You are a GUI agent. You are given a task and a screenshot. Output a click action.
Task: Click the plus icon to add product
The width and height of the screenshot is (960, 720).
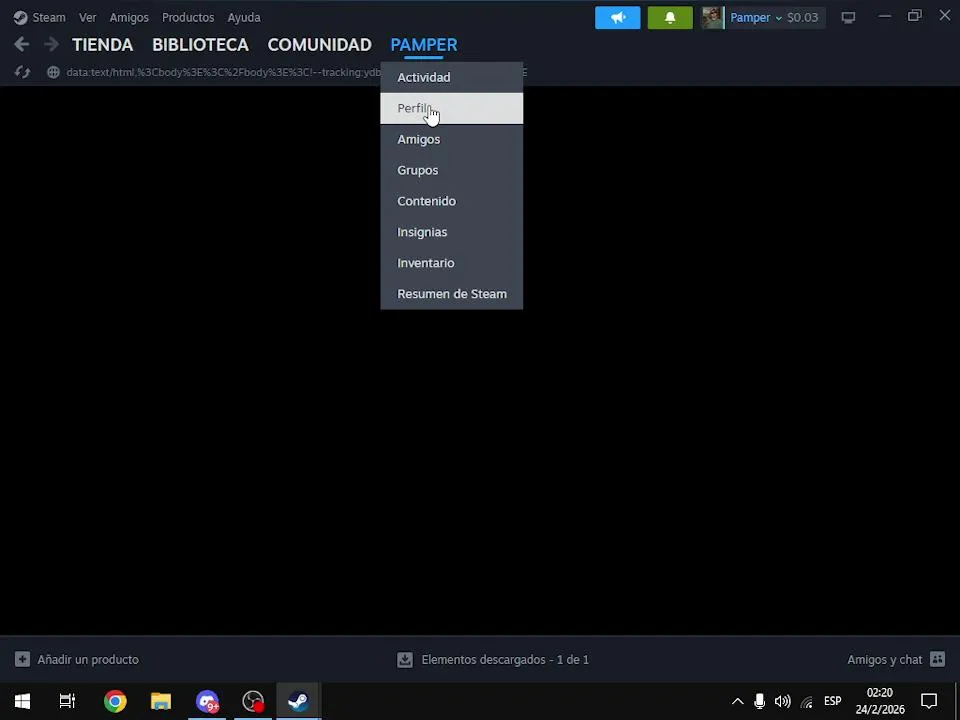[x=22, y=659]
